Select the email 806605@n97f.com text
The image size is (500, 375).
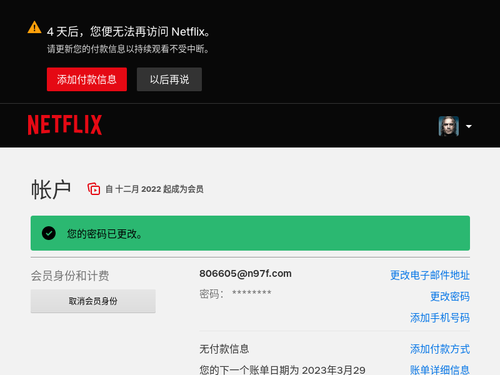pos(245,274)
